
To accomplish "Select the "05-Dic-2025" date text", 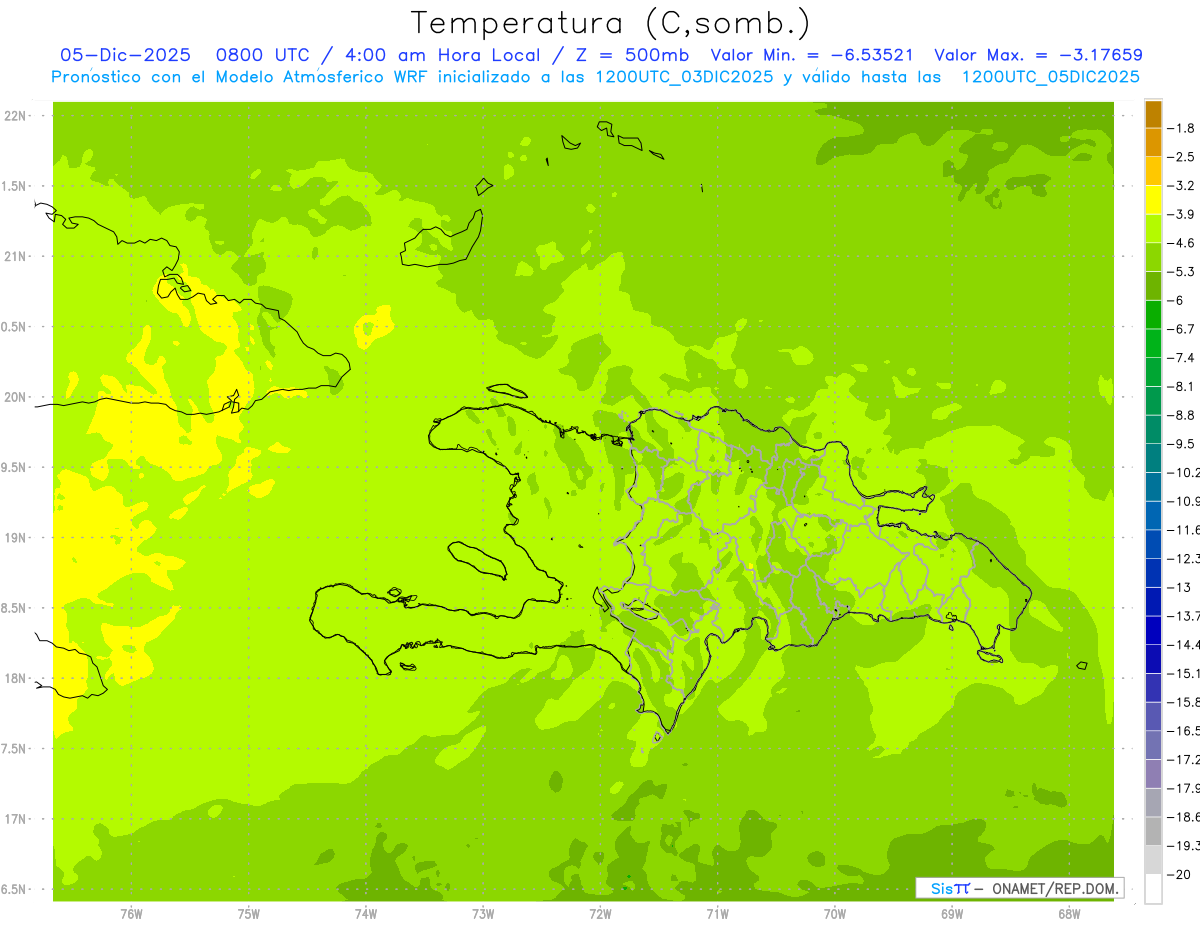I will 124,56.
